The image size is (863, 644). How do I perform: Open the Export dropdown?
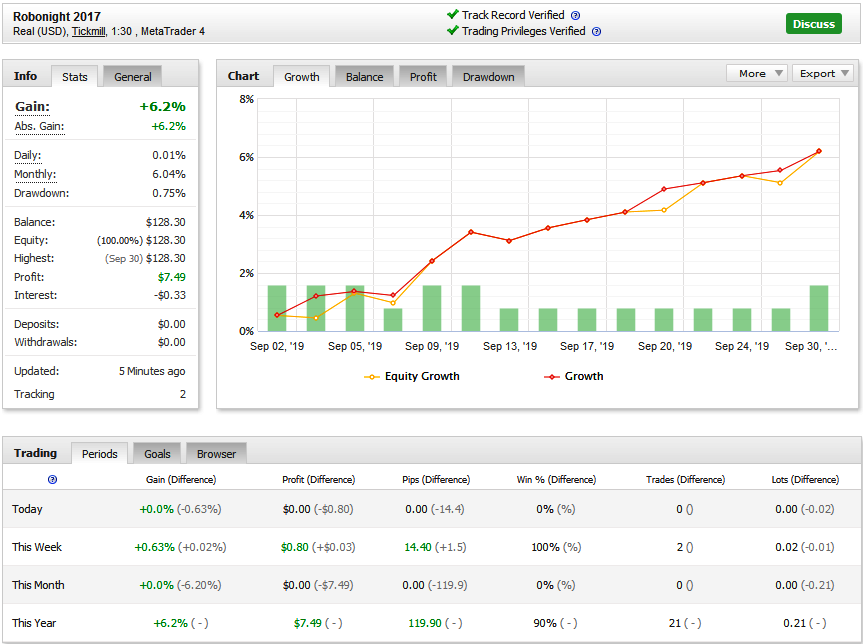coord(823,73)
